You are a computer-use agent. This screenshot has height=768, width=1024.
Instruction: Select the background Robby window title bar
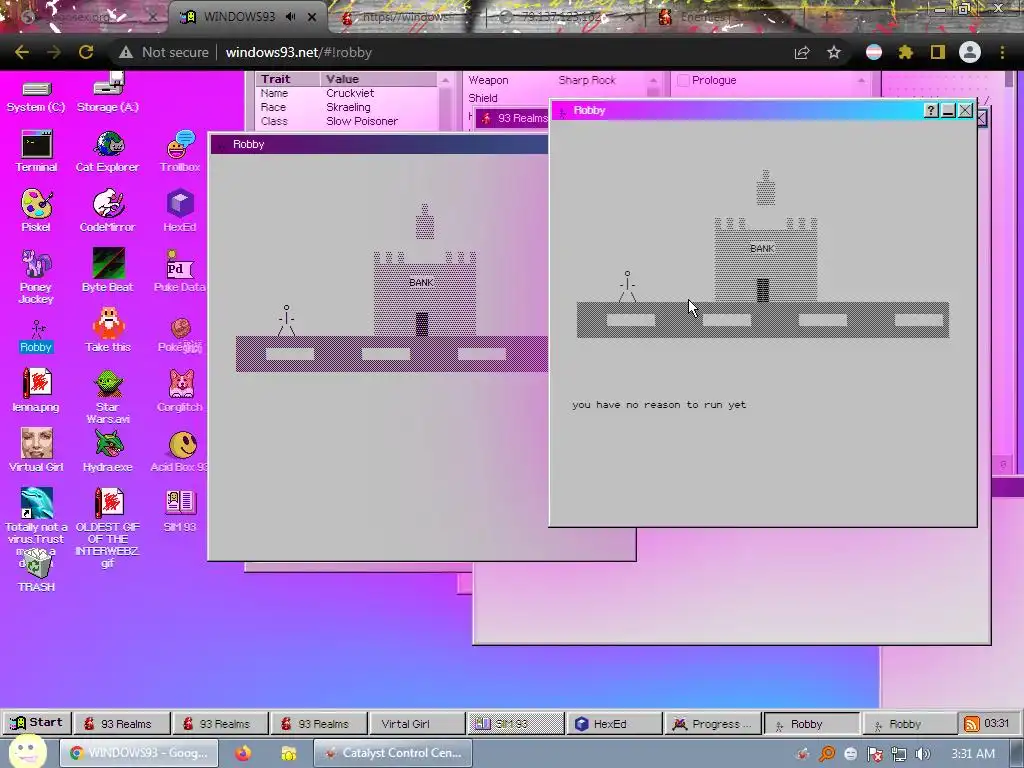point(379,144)
